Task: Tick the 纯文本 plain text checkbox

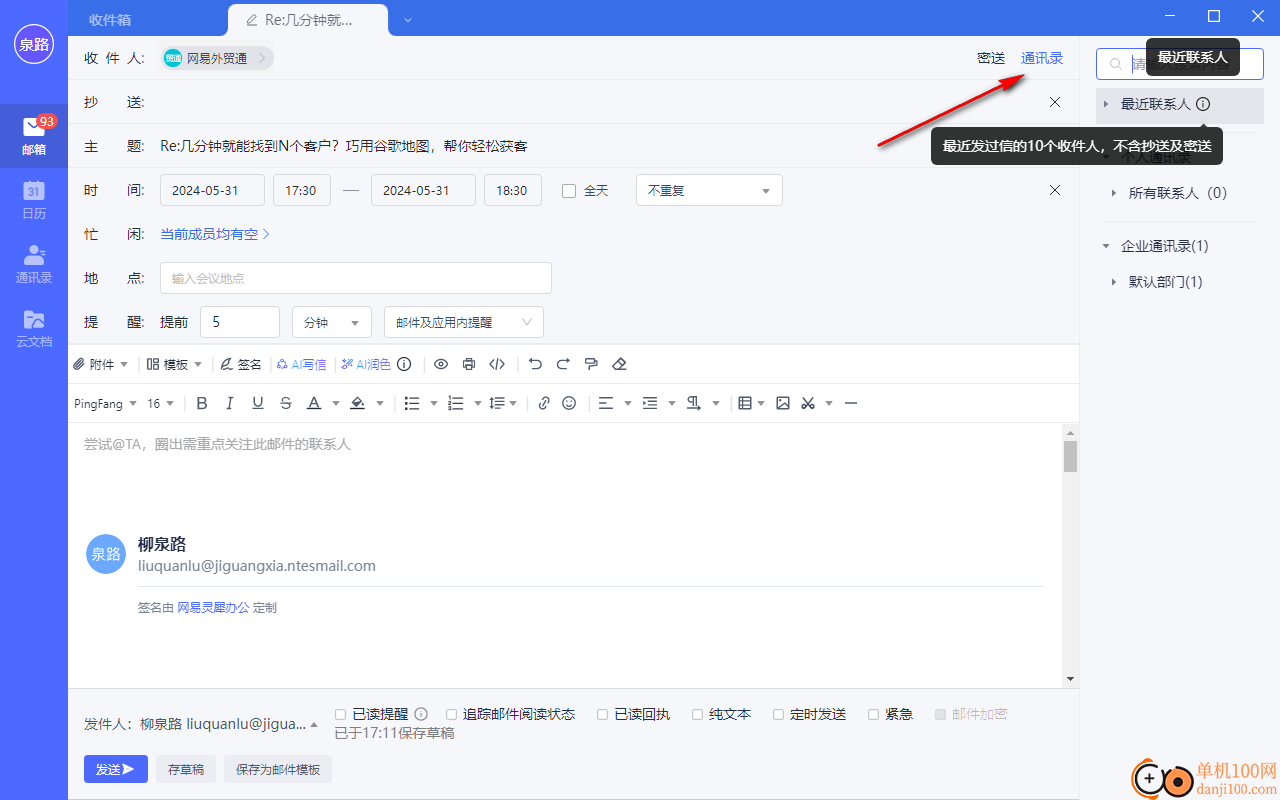Action: coord(697,714)
